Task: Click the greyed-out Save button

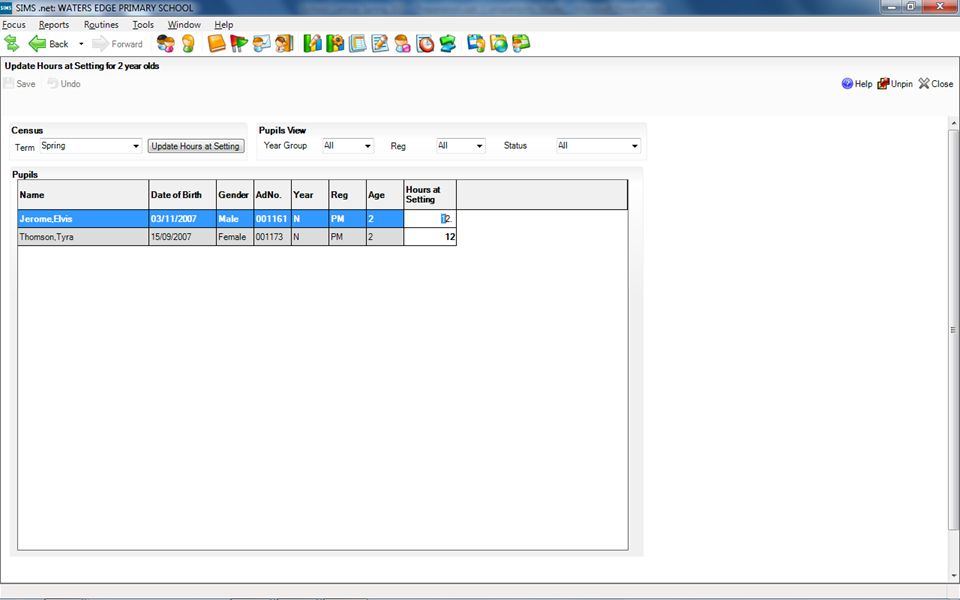Action: 20,84
